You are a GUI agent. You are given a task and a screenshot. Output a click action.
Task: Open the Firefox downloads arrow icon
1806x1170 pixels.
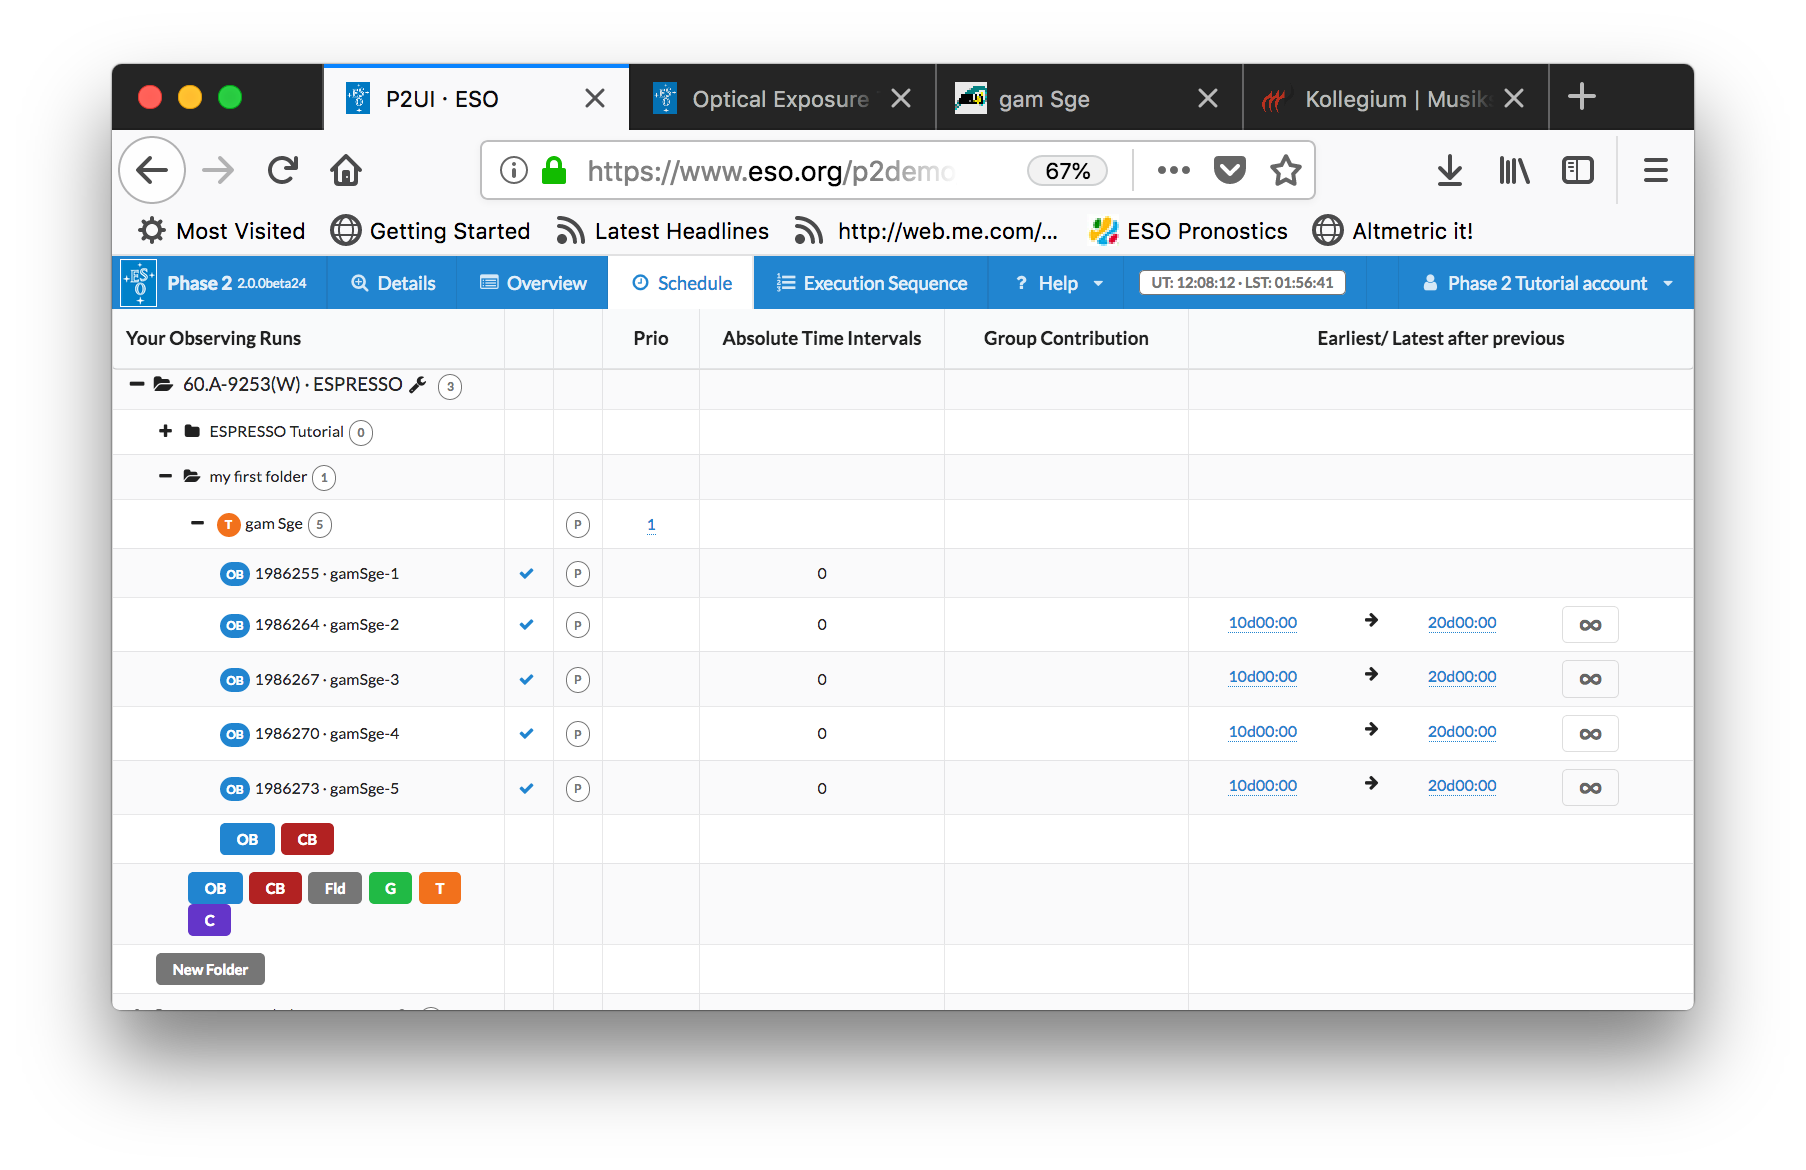(1449, 171)
